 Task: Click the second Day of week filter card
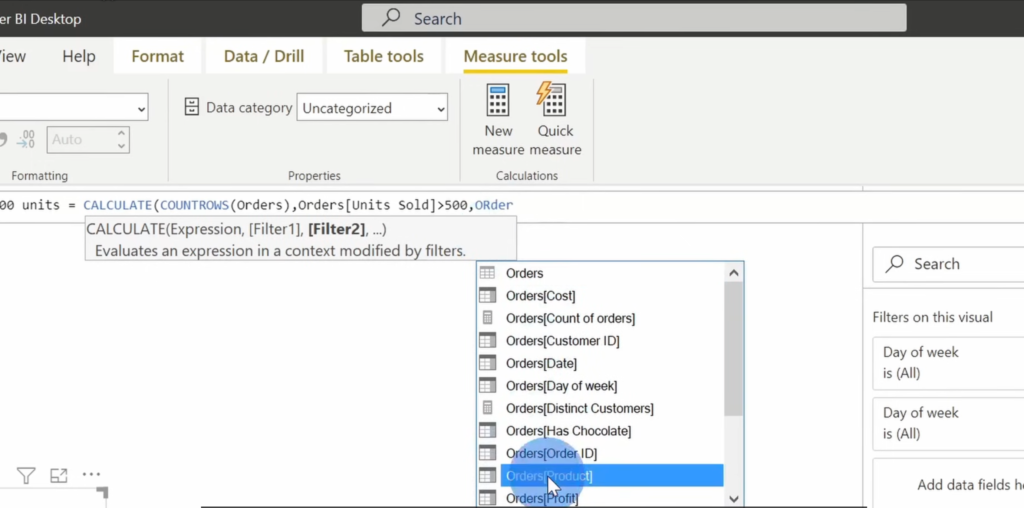pos(948,423)
